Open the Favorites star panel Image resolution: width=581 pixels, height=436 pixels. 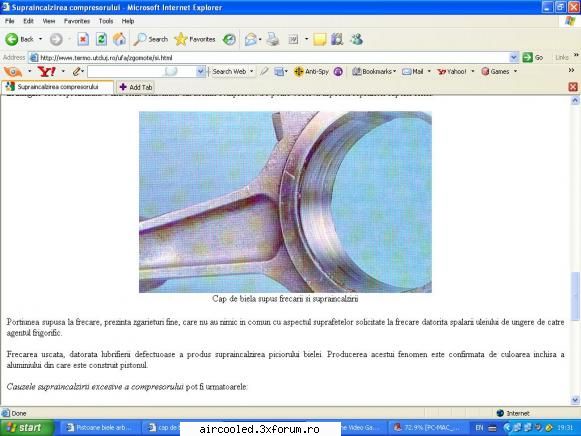[x=195, y=39]
